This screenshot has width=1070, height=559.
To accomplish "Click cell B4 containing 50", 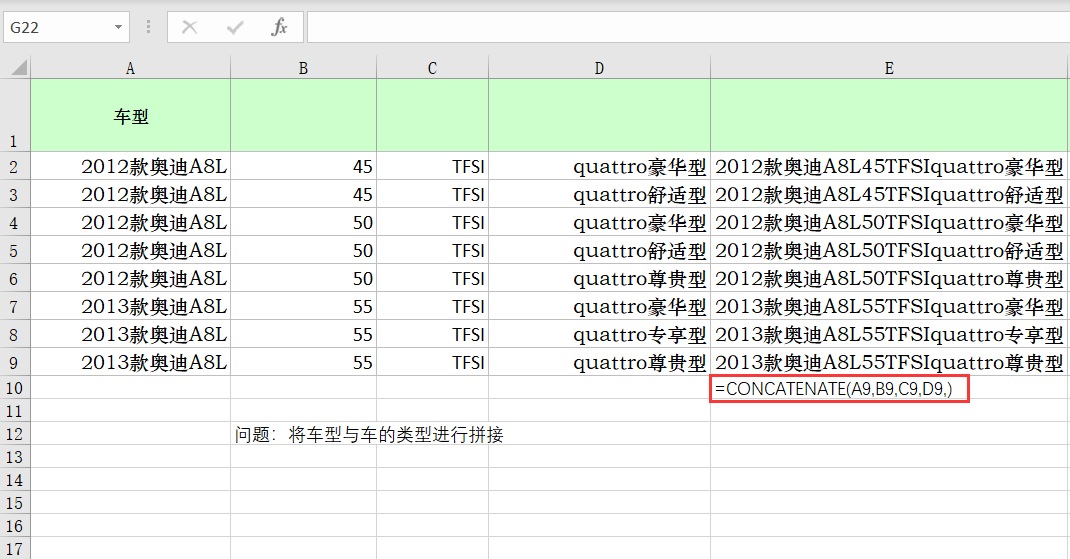I will point(304,223).
